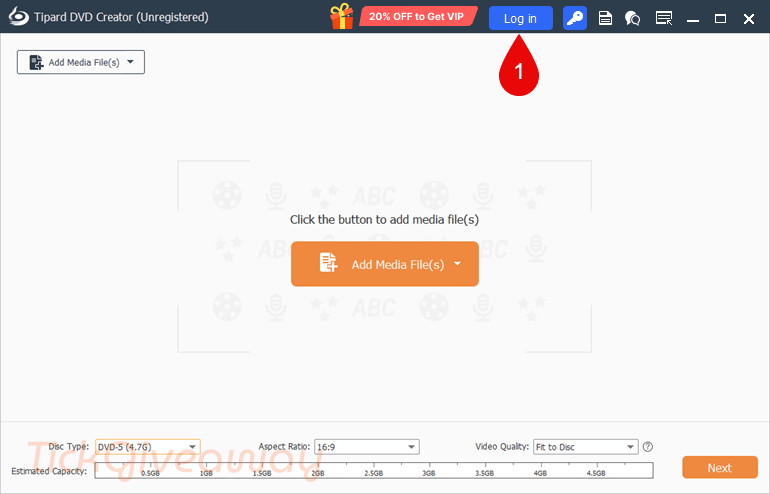This screenshot has width=770, height=494.
Task: Maximize the Tipard DVD Creator window
Action: point(720,19)
